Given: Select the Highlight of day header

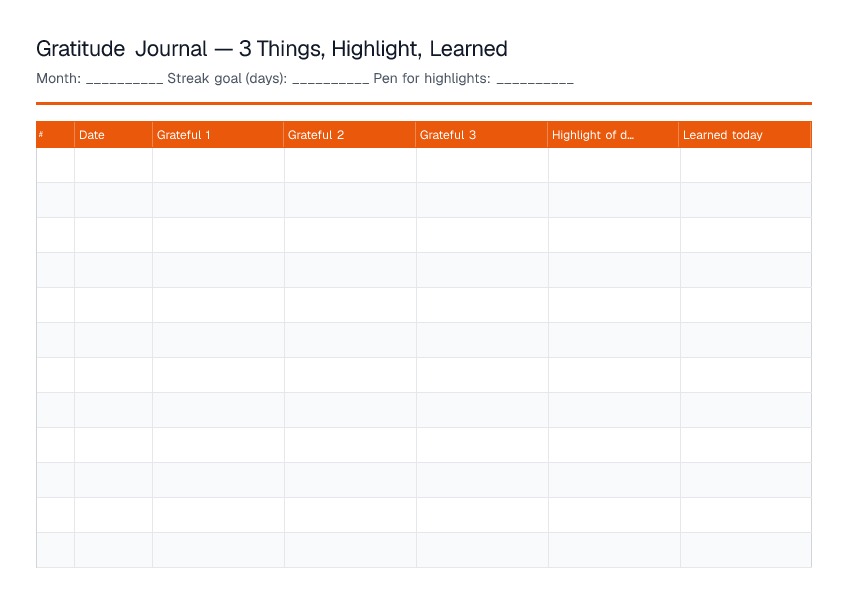Looking at the screenshot, I should pos(613,135).
